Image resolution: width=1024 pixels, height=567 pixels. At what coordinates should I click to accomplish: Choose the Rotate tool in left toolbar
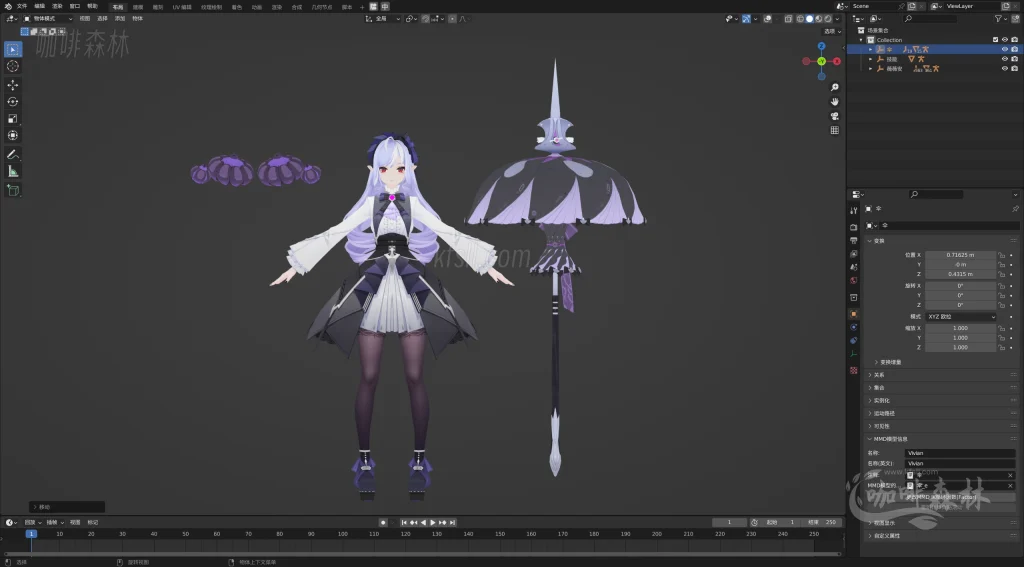(12, 102)
